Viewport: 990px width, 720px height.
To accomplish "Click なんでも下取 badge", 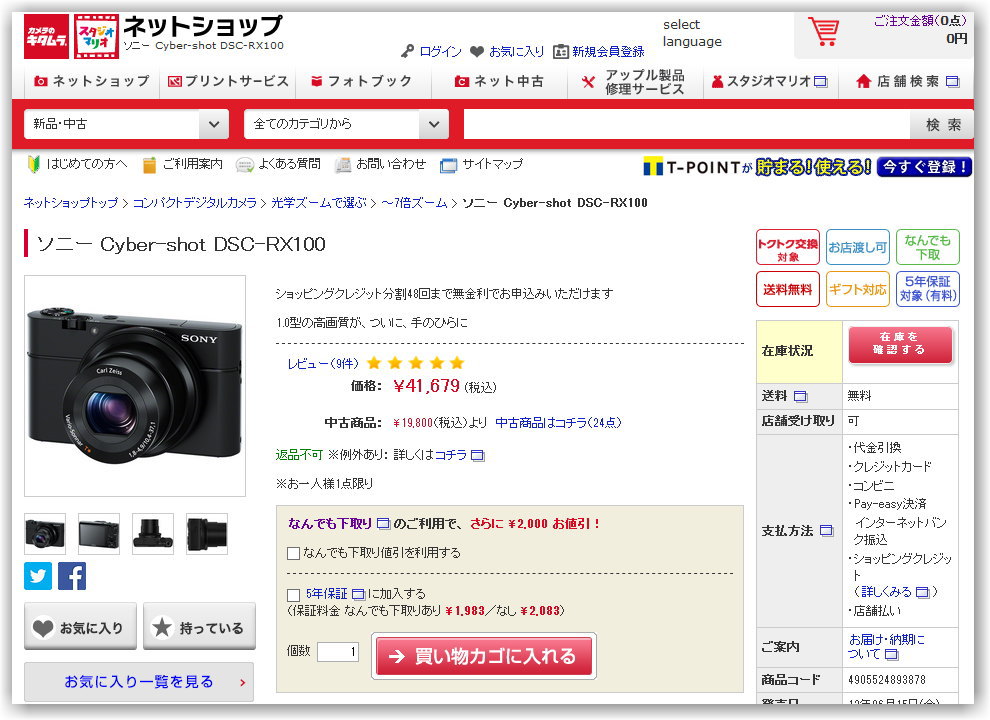I will point(927,247).
